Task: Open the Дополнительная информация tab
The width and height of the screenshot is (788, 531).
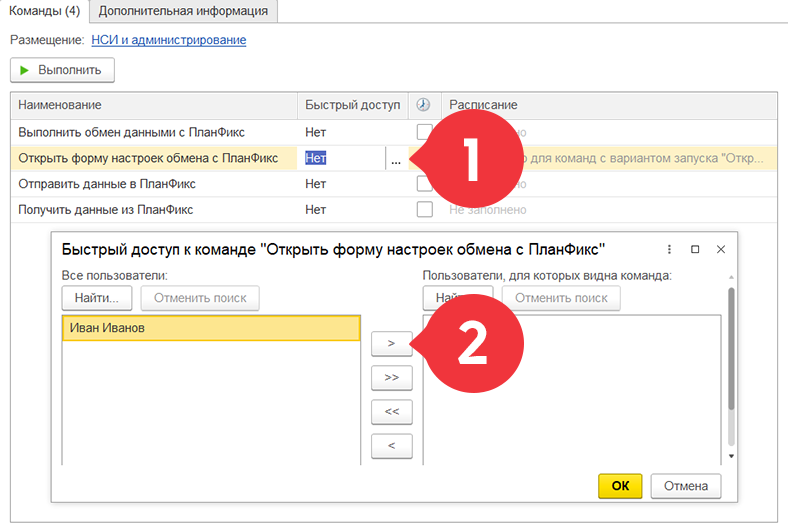Action: 183,11
